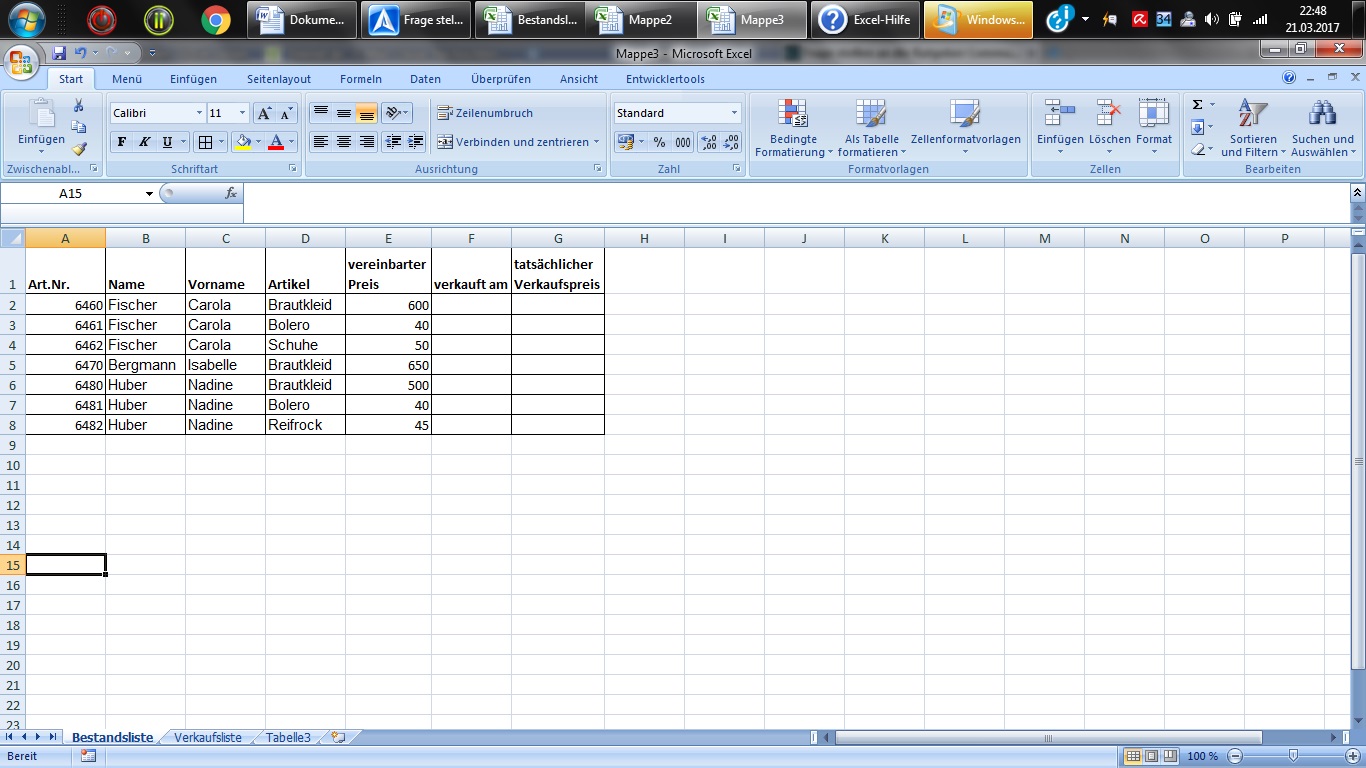Activate Verbinden und zentrieren
Viewport: 1366px width, 768px height.
pyautogui.click(x=515, y=142)
